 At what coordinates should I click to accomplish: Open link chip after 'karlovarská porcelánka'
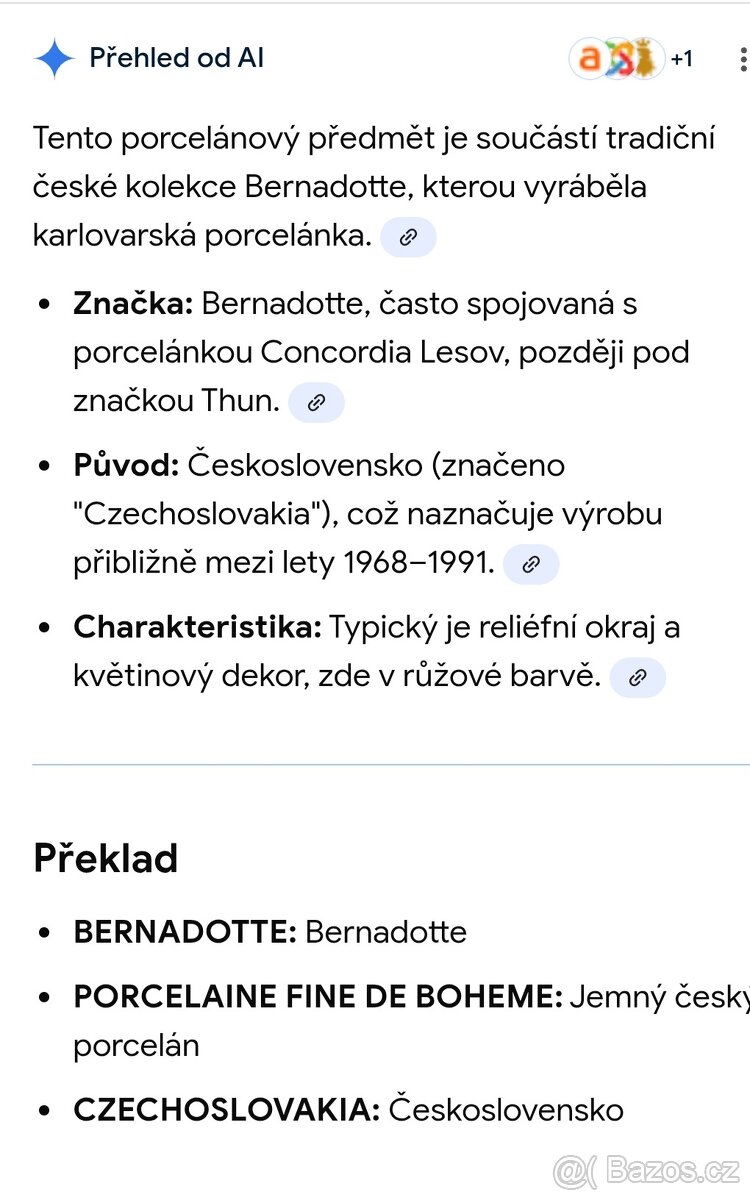[x=408, y=237]
